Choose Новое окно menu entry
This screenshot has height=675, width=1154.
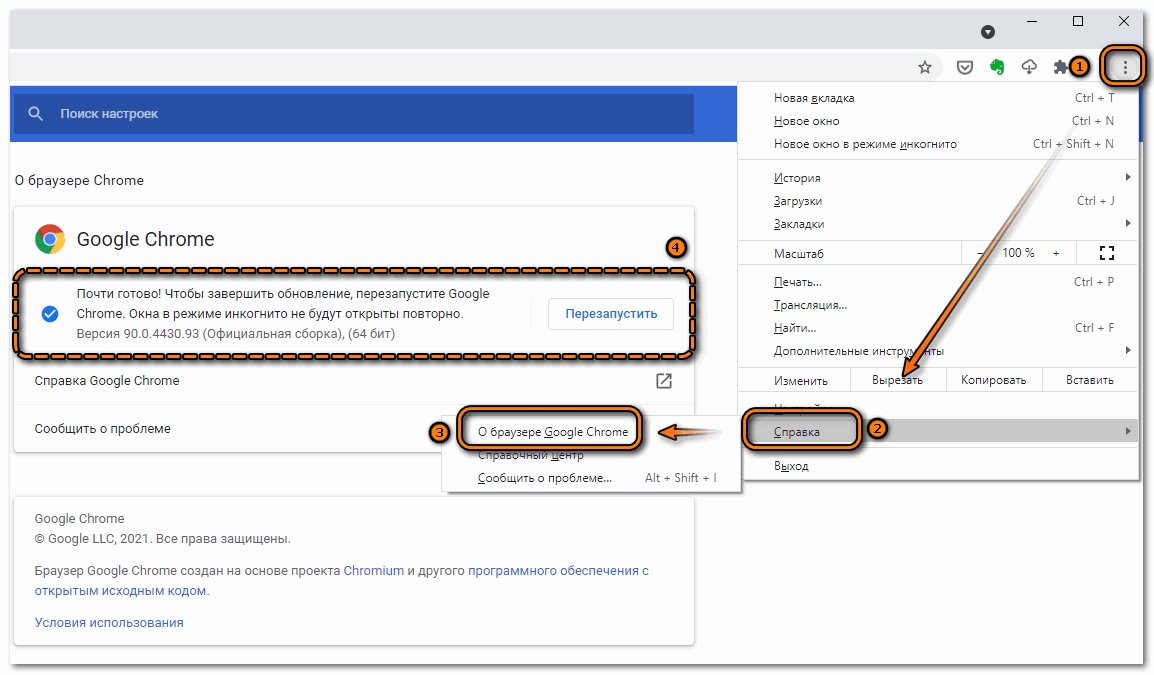tap(939, 121)
